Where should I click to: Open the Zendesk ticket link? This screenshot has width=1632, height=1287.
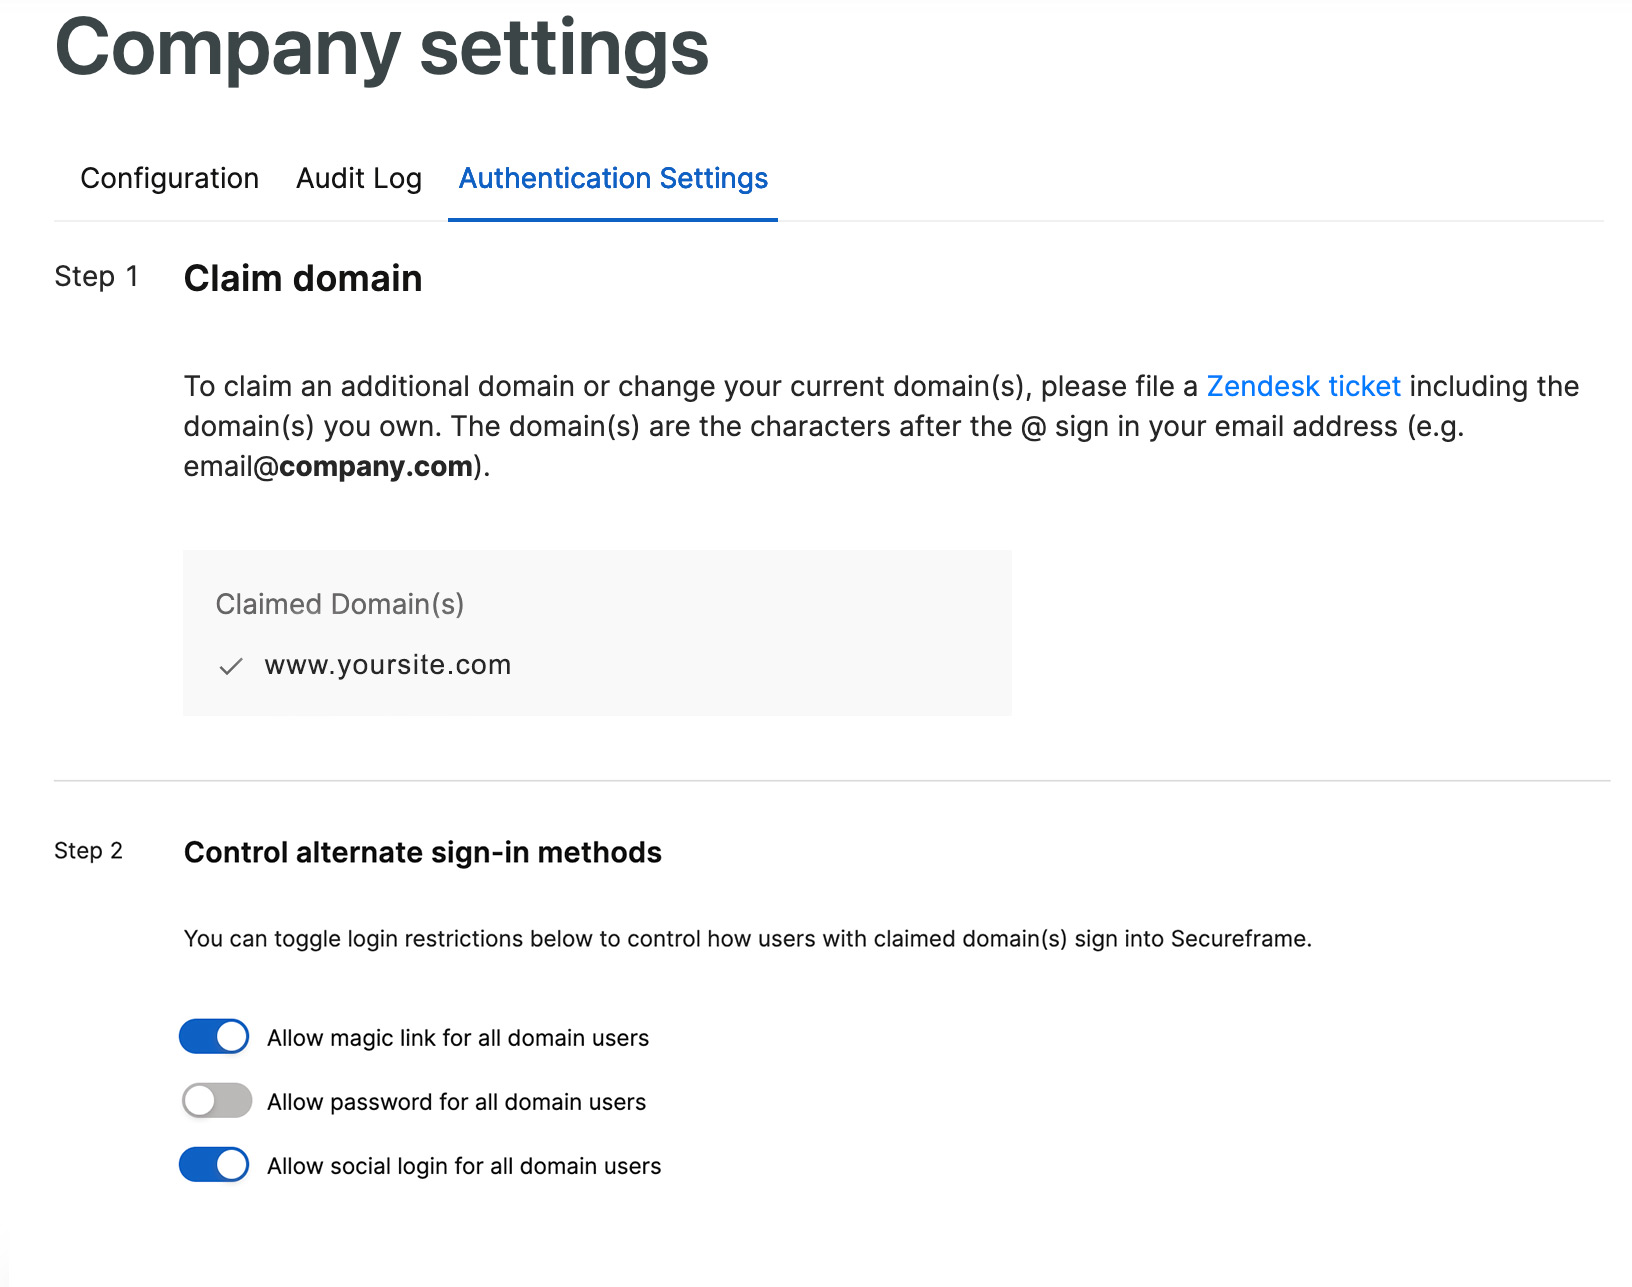1303,386
